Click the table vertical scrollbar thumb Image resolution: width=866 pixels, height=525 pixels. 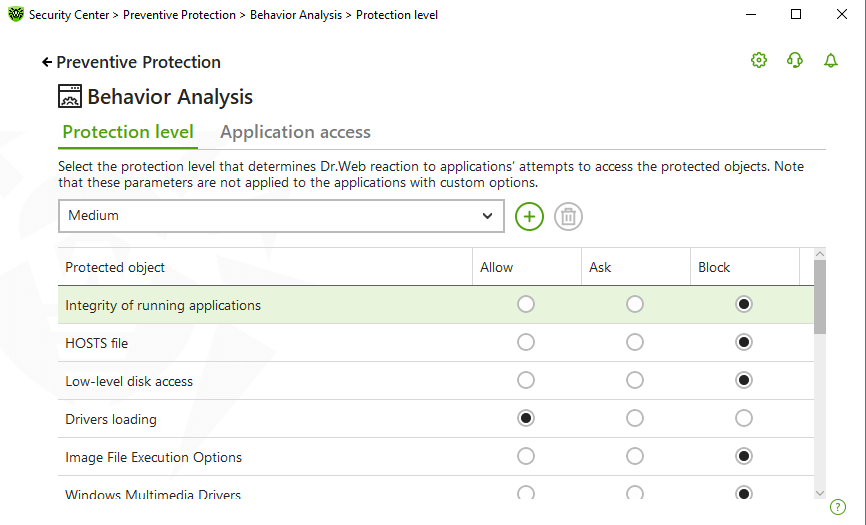pyautogui.click(x=820, y=297)
